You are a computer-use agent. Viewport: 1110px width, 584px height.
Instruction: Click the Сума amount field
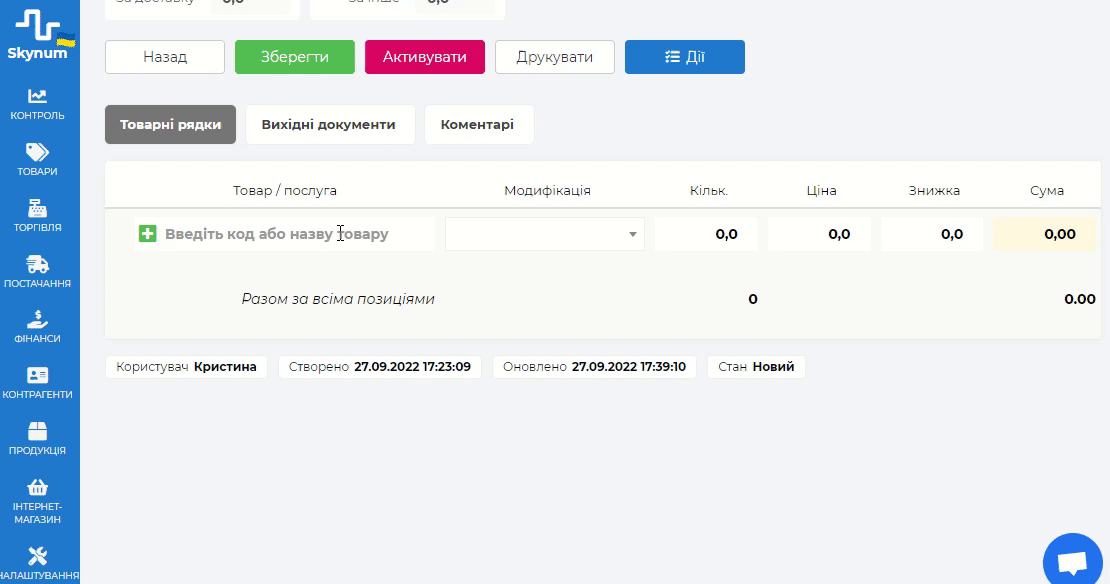click(x=1044, y=234)
